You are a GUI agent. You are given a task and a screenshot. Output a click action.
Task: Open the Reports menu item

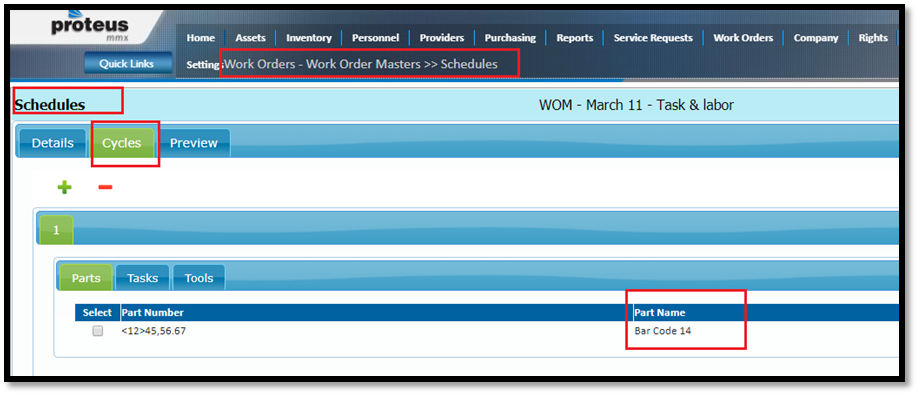(574, 37)
